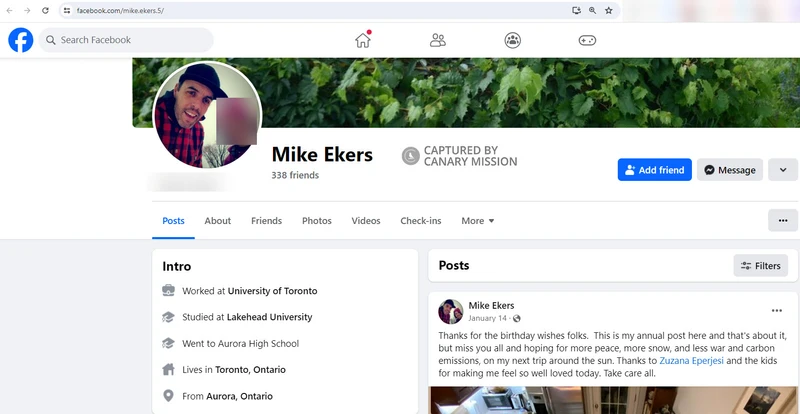Click the browser address bar URL

tap(120, 11)
